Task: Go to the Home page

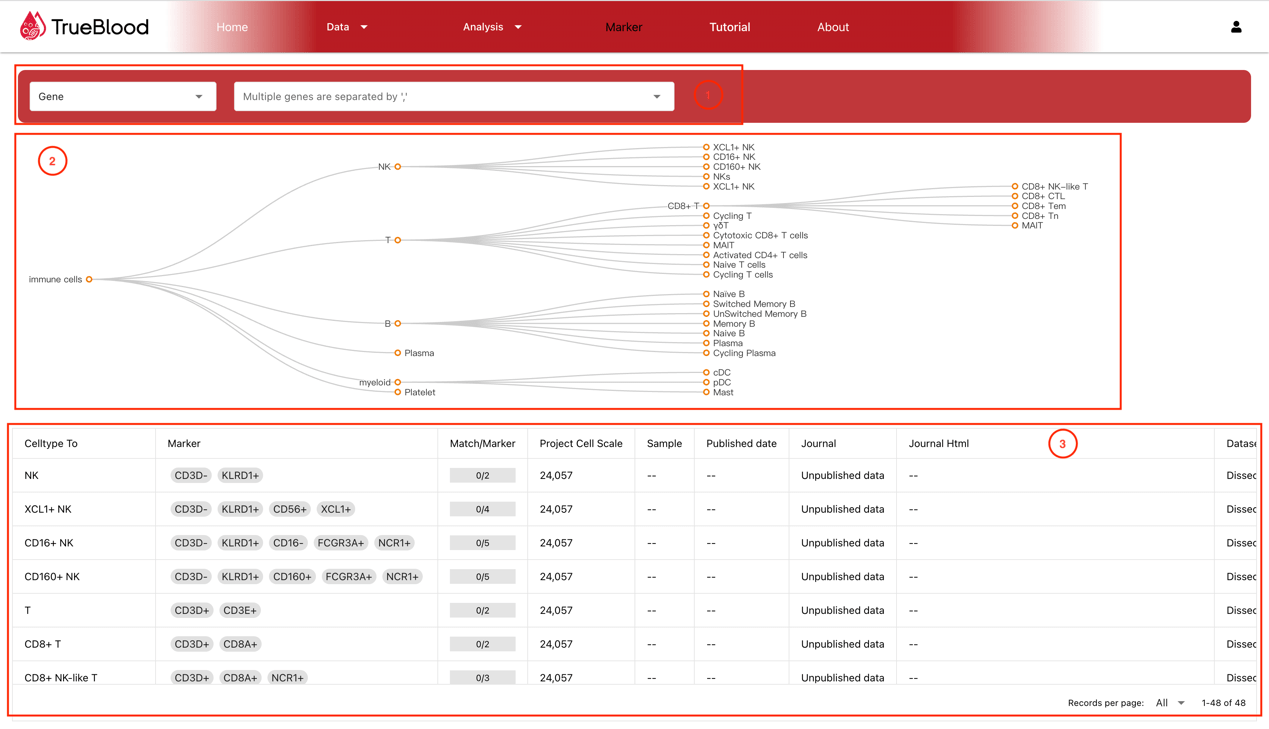Action: point(232,27)
